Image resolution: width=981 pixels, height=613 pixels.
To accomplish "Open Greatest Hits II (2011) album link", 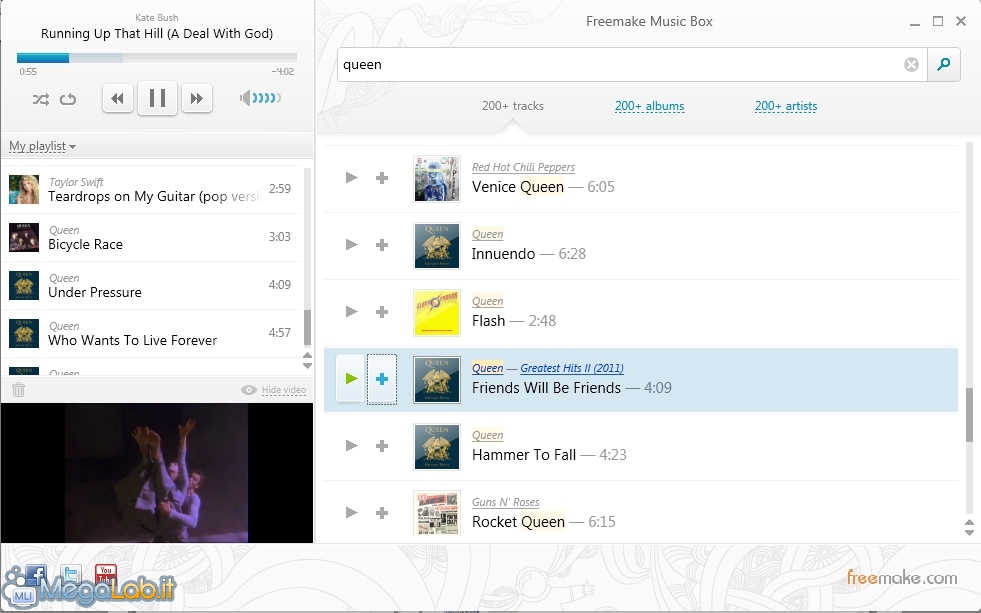I will (572, 368).
